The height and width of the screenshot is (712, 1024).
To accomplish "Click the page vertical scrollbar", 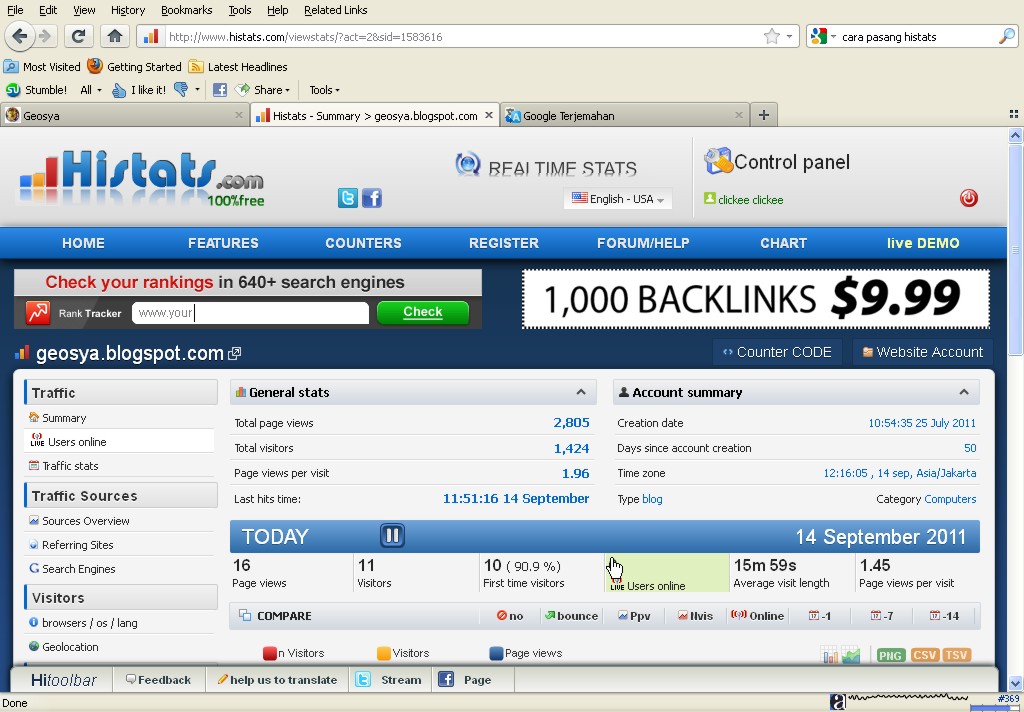I will 1015,248.
